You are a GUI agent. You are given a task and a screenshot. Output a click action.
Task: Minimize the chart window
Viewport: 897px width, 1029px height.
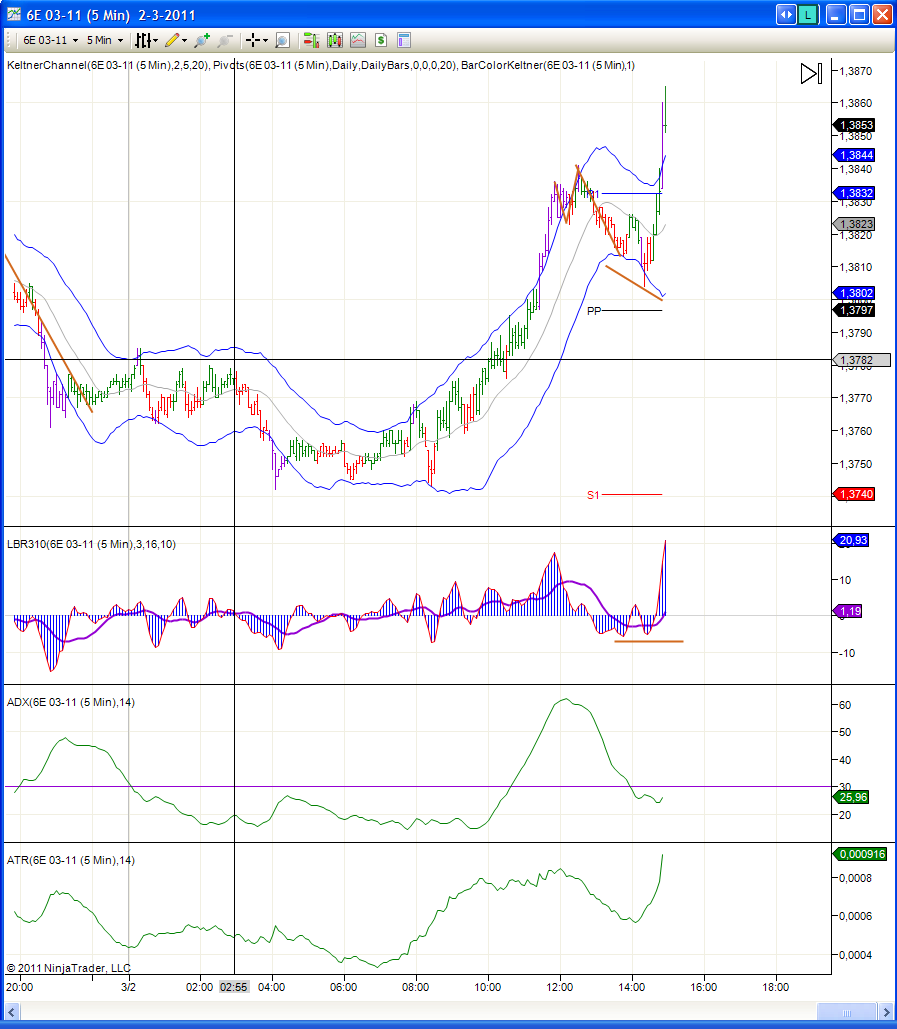click(835, 14)
